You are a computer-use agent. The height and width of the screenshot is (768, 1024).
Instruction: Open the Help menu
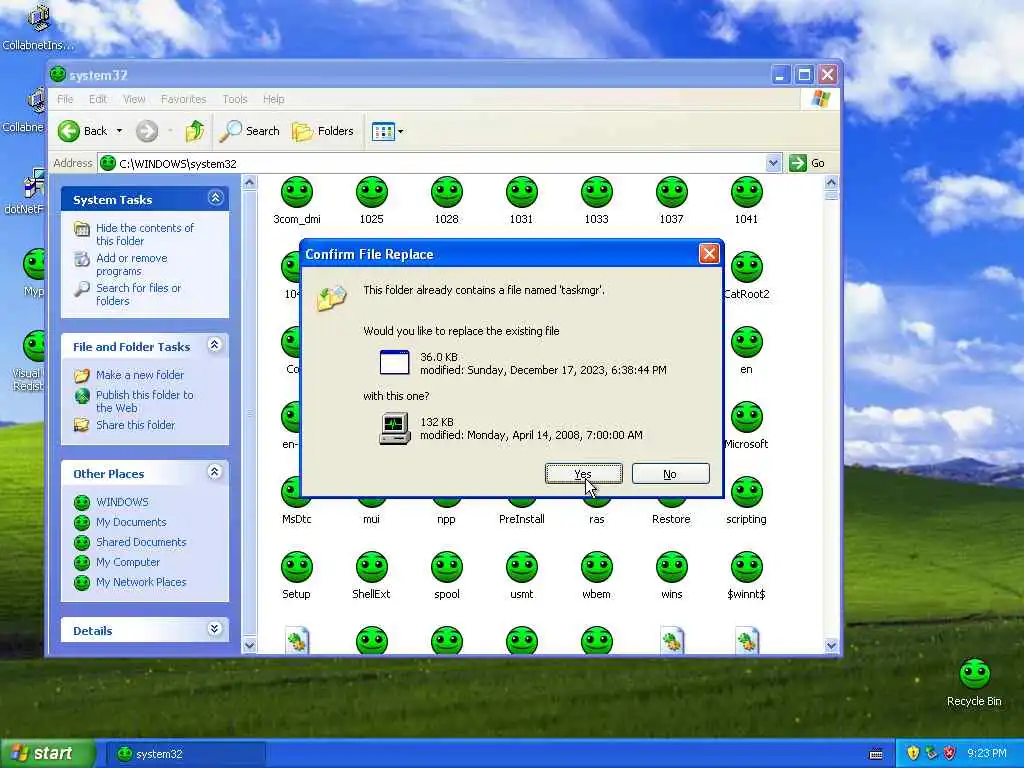pos(274,99)
